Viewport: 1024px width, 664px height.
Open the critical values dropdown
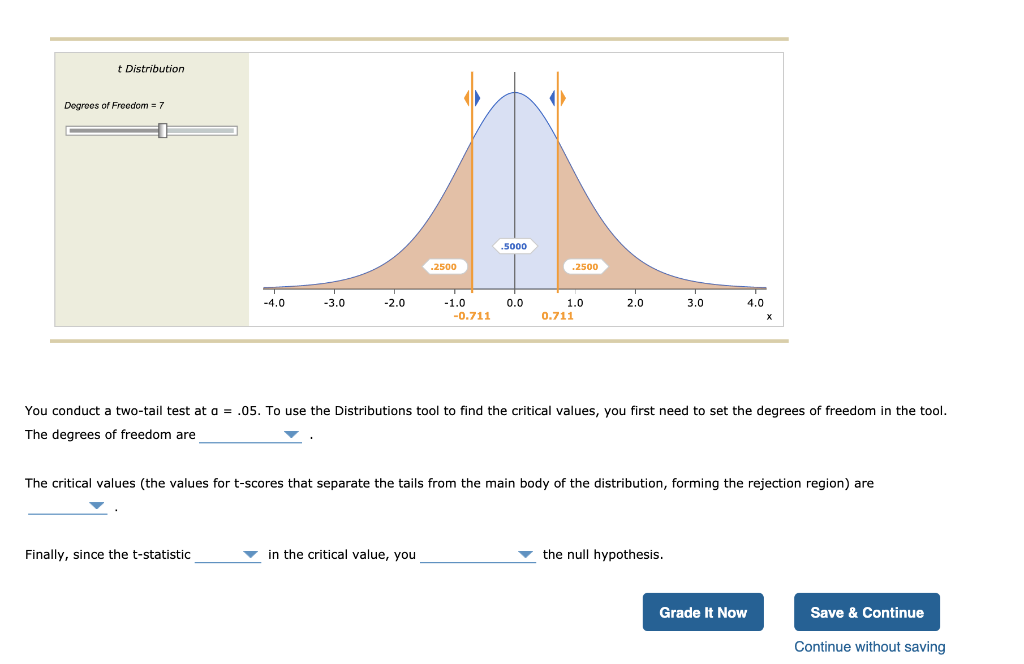pyautogui.click(x=97, y=505)
